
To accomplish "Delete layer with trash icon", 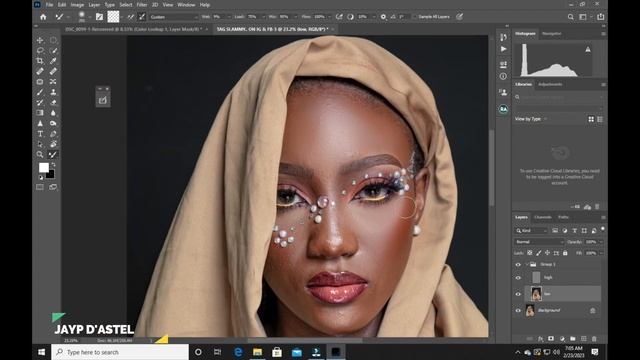I will tap(594, 339).
